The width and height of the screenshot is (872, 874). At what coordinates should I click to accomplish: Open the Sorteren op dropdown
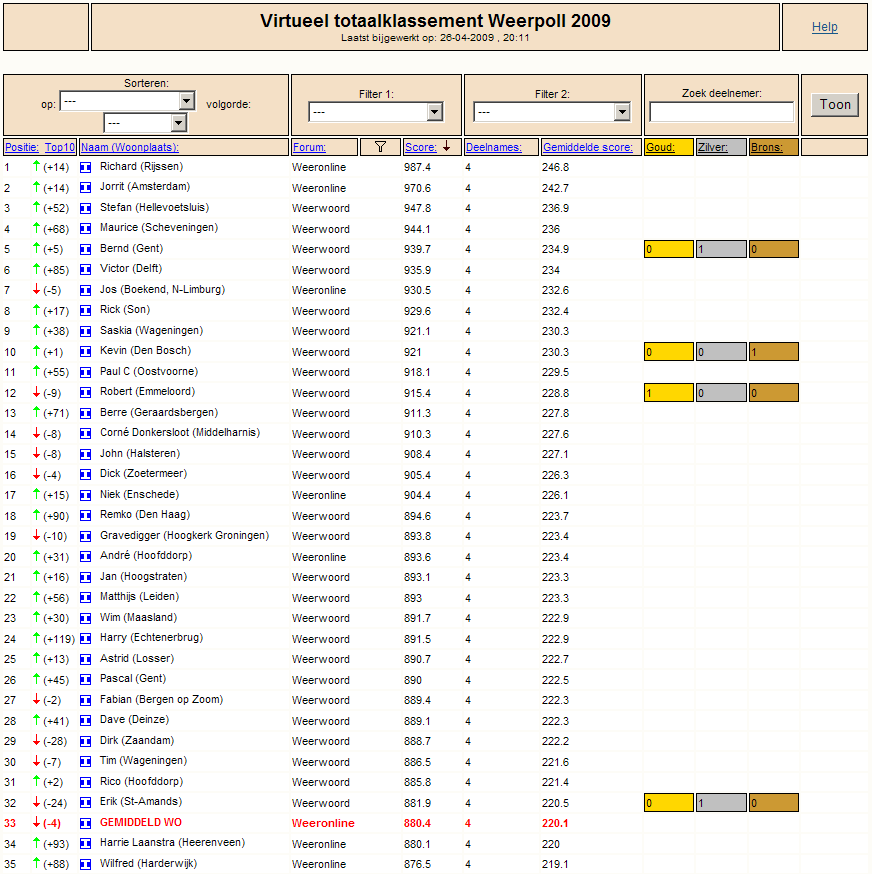click(x=128, y=101)
